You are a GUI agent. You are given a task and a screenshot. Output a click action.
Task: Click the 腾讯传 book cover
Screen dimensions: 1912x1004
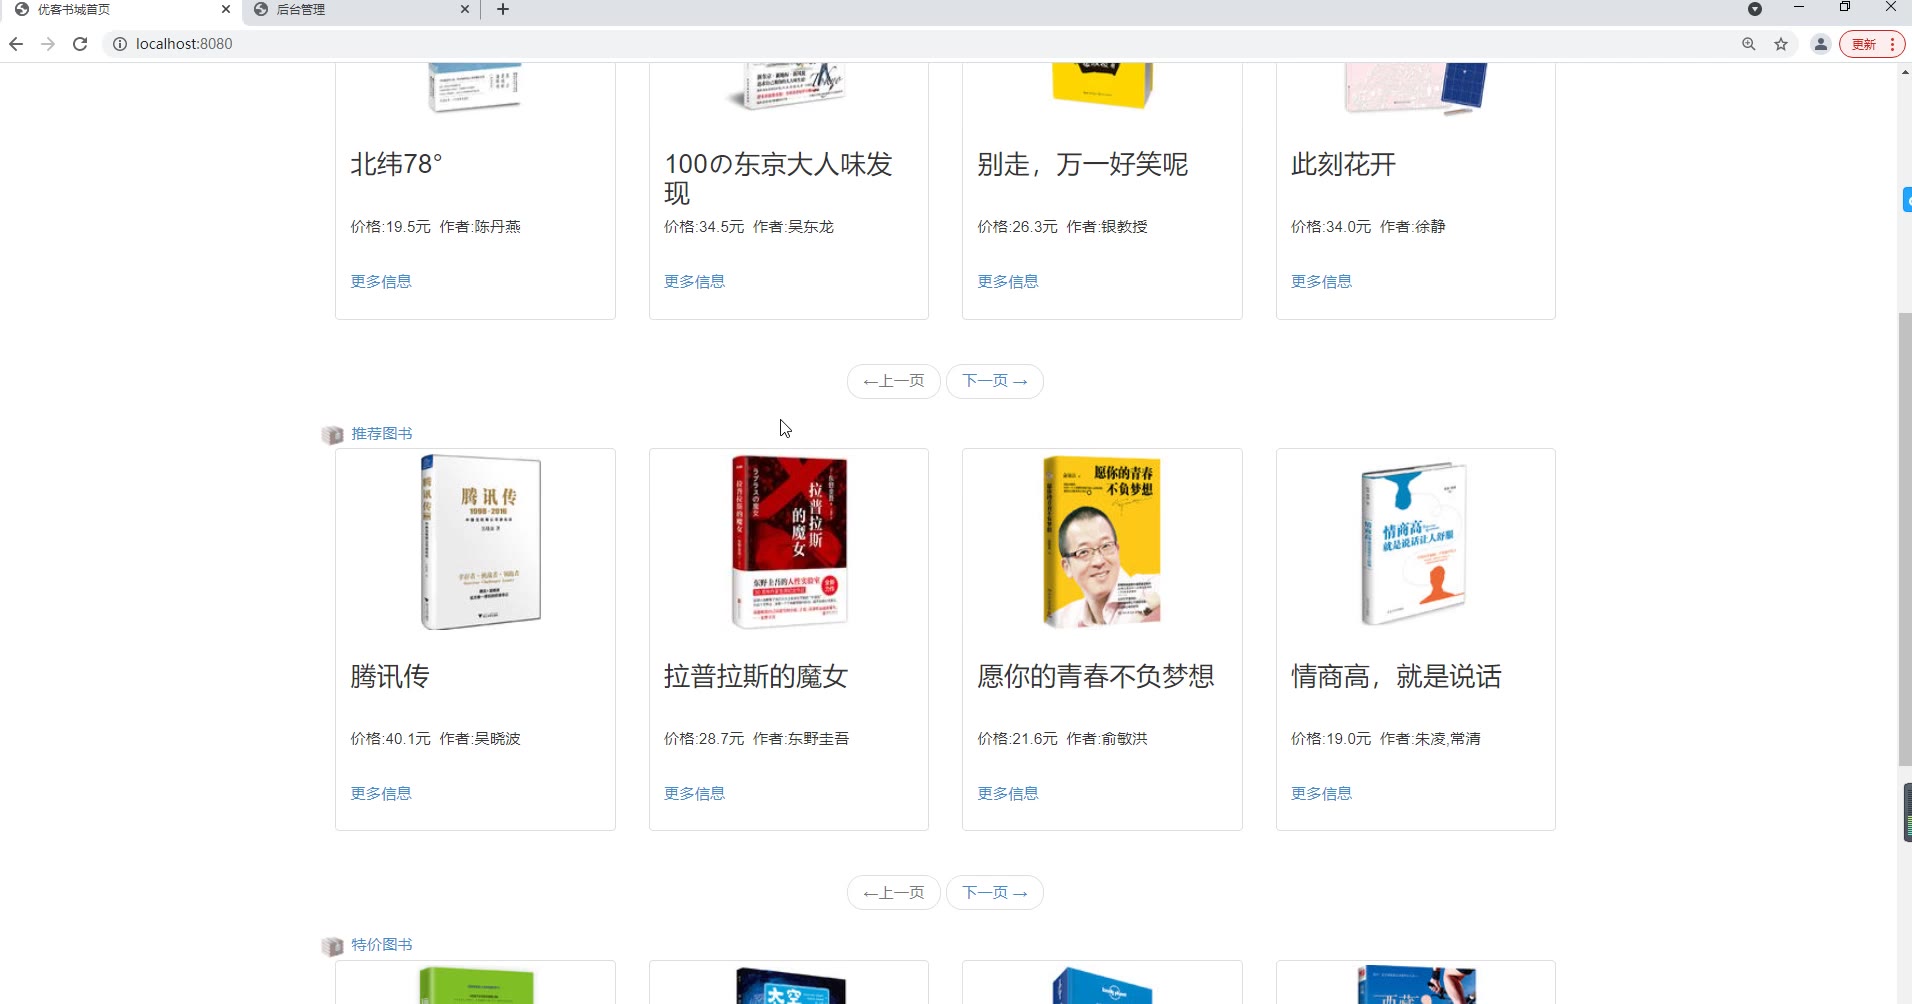pos(480,542)
